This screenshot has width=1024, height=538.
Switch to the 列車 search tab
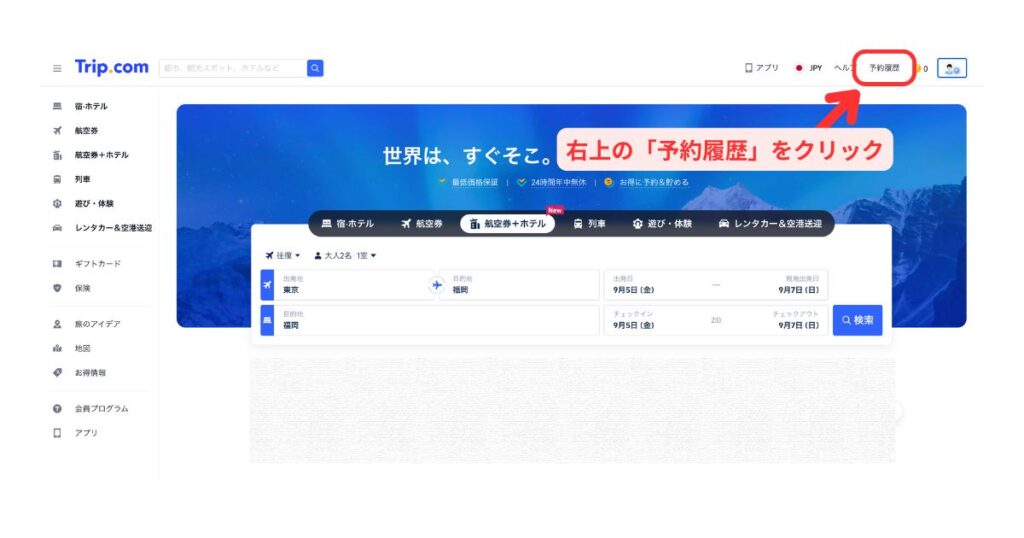click(590, 223)
